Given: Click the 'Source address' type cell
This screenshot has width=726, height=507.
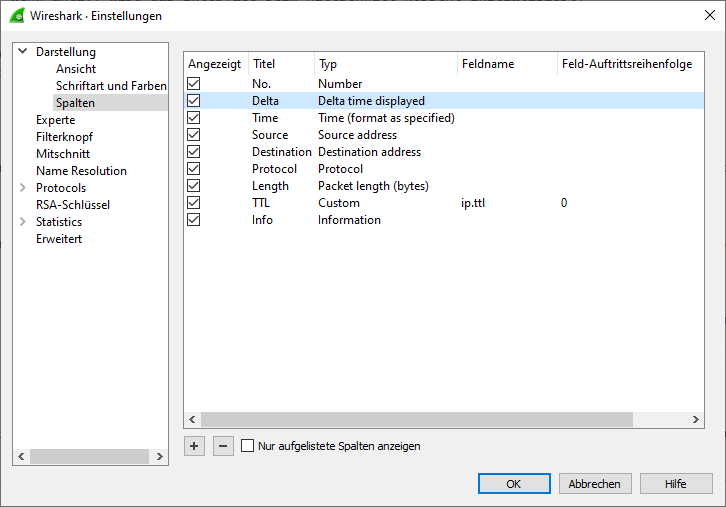Looking at the screenshot, I should [357, 135].
